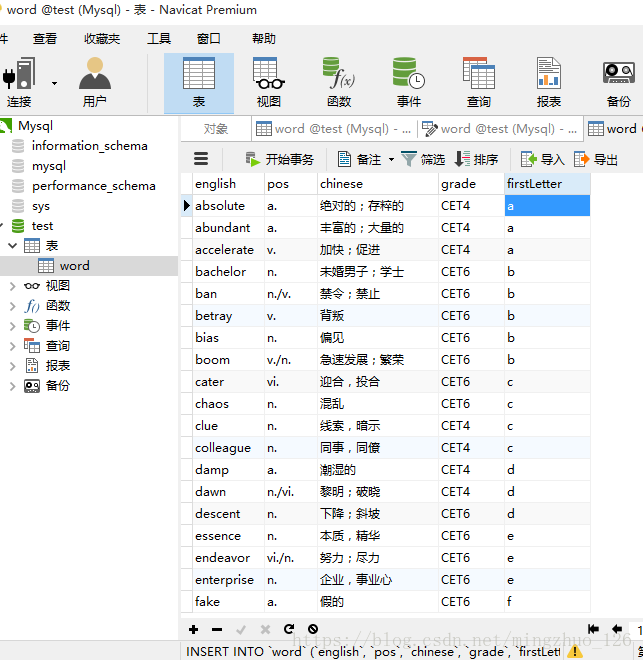This screenshot has width=643, height=660.
Task: Expand the 备份 node in tree
Action: point(12,386)
